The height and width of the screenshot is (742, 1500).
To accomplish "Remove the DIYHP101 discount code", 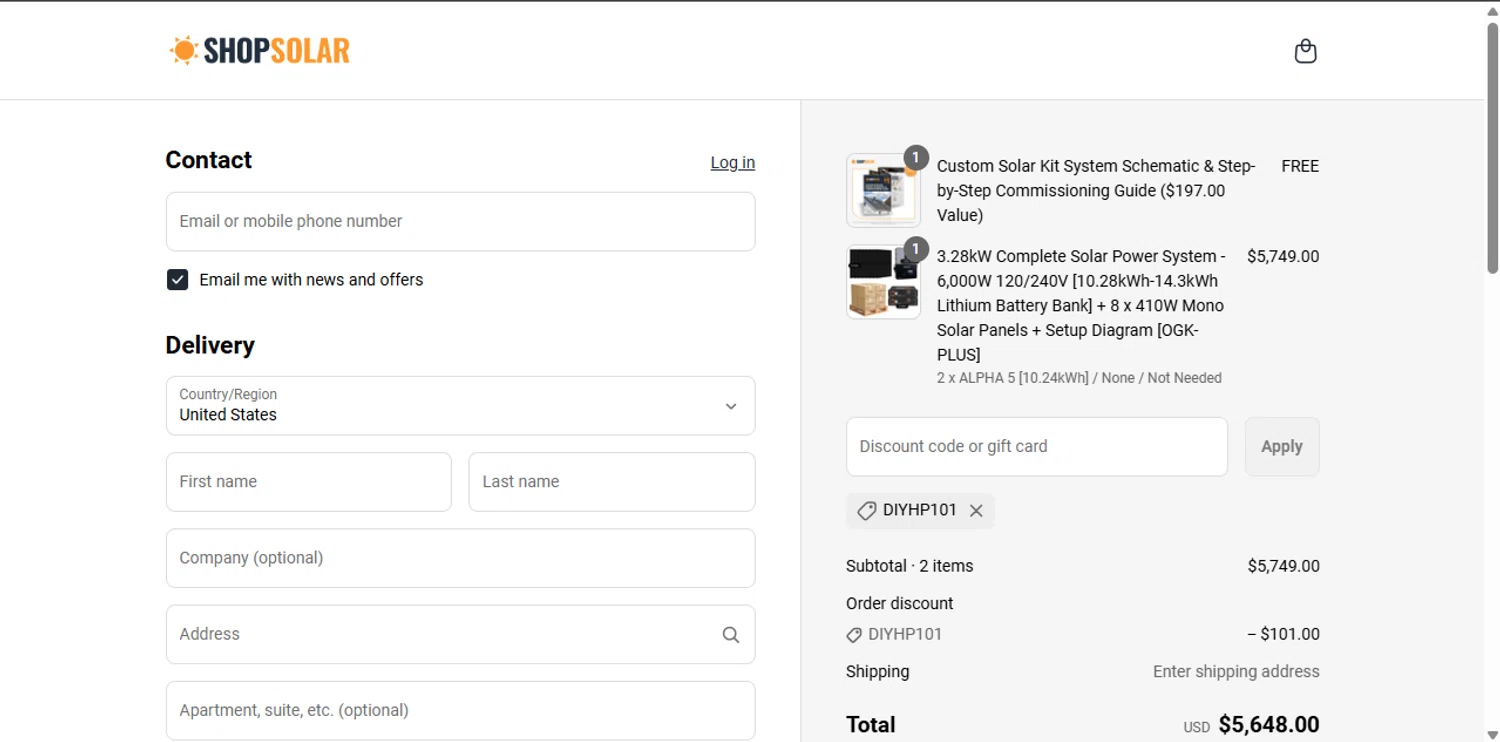I will [976, 511].
